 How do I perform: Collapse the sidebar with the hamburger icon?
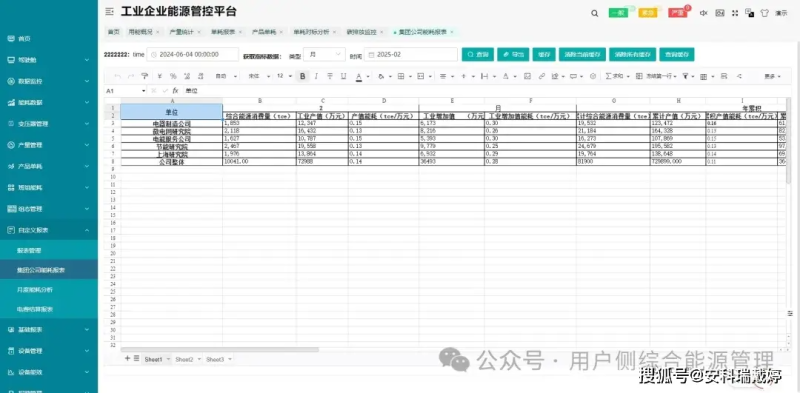(x=109, y=12)
